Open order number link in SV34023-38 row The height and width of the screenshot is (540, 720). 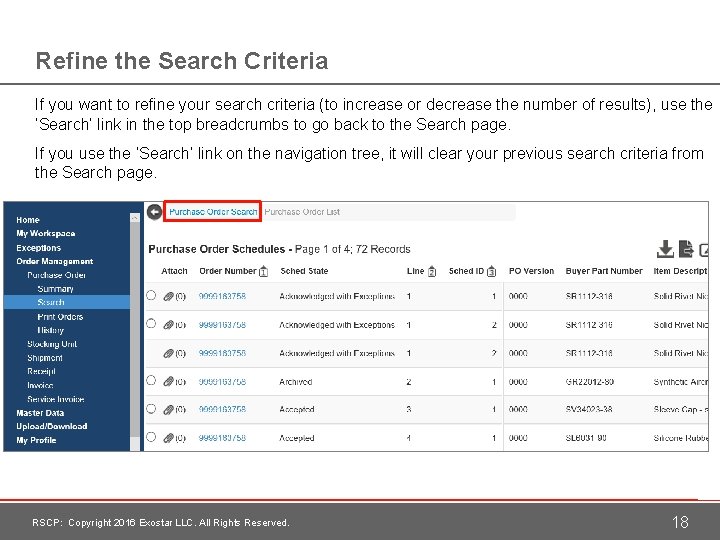pyautogui.click(x=222, y=410)
